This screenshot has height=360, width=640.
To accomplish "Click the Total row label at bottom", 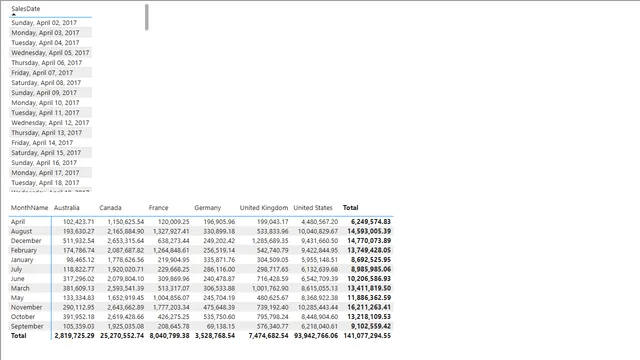I will click(x=18, y=336).
